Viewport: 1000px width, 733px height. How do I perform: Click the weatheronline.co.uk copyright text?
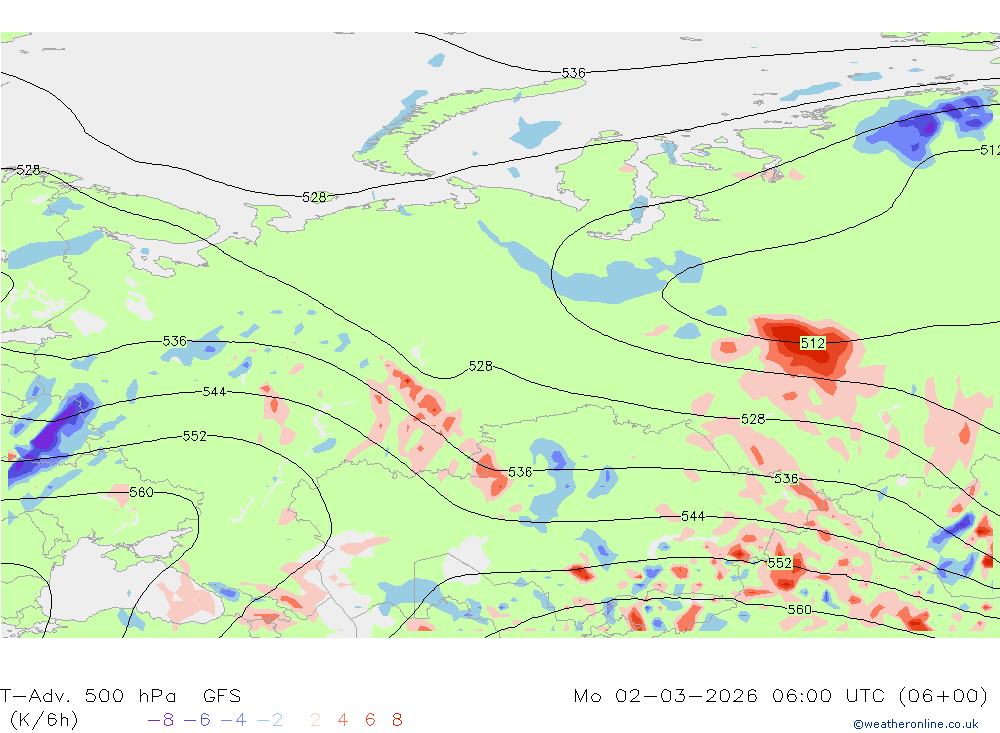(x=916, y=724)
